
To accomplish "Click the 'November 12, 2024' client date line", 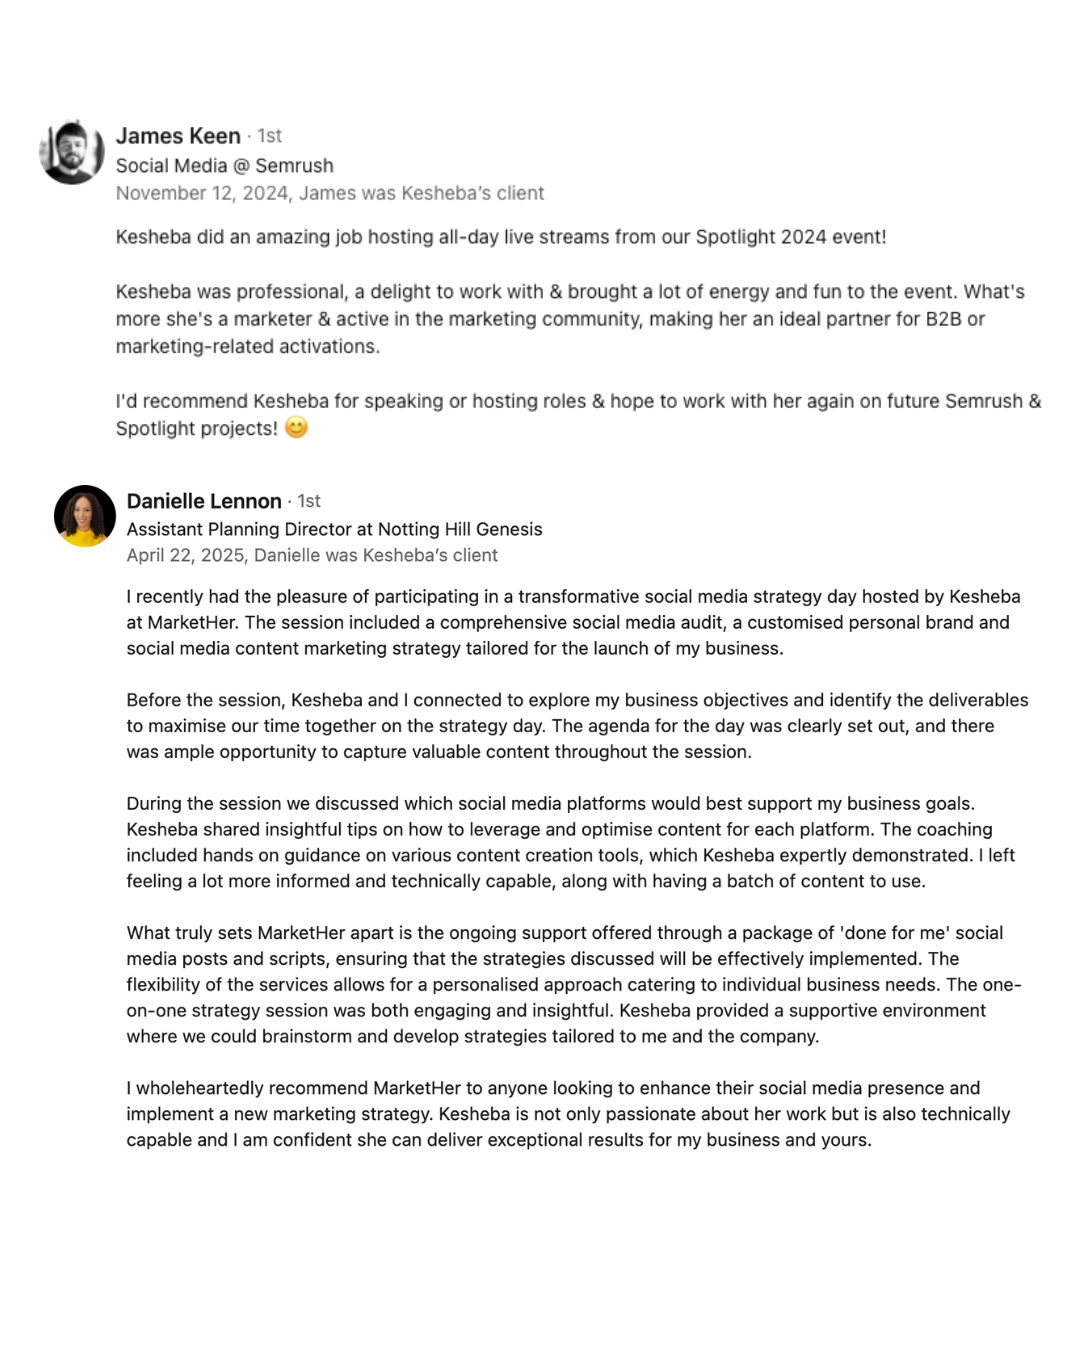I will tap(330, 193).
